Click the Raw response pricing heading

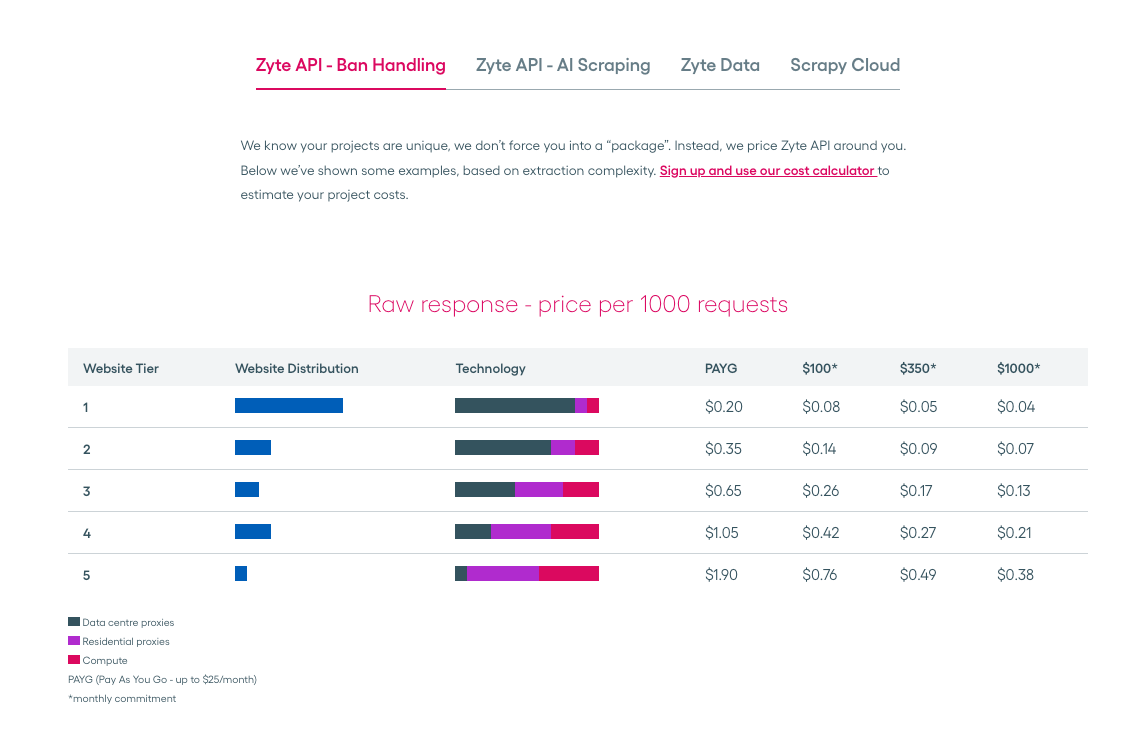578,304
